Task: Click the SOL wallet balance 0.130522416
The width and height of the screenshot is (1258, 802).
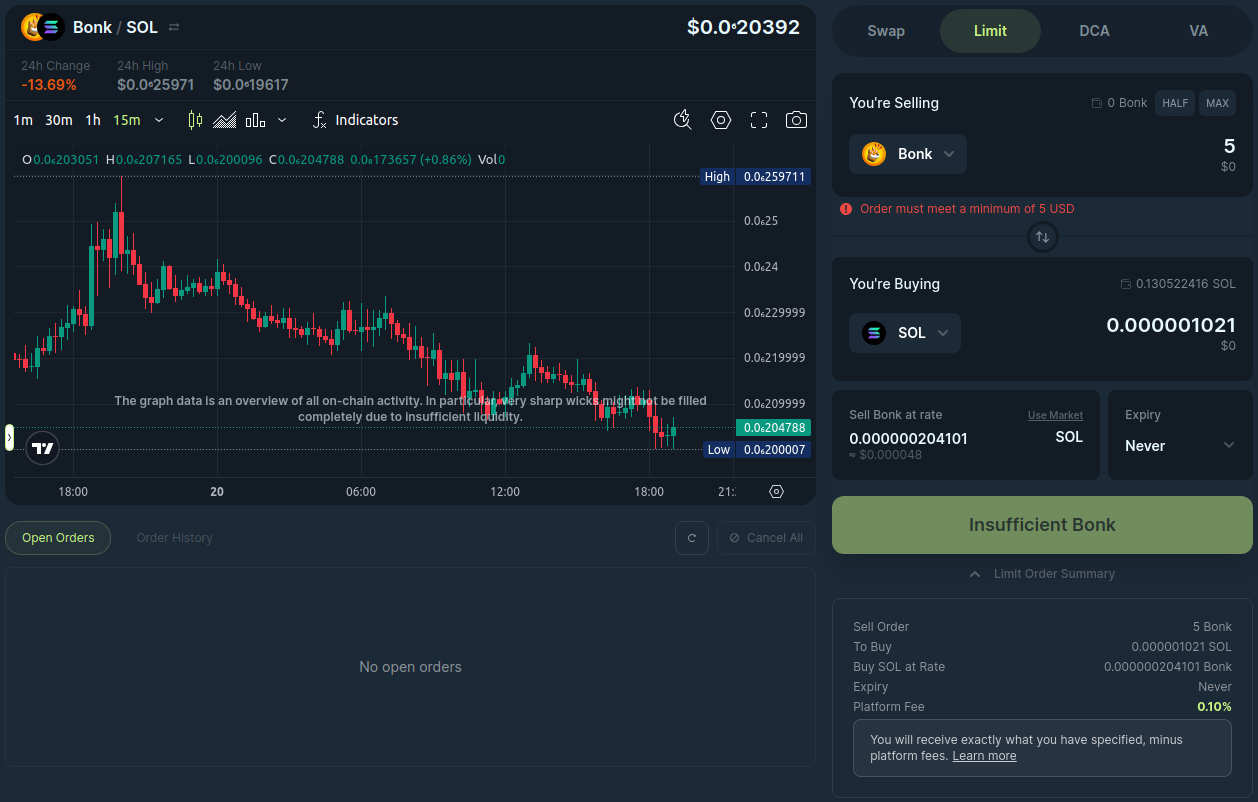Action: click(1185, 284)
